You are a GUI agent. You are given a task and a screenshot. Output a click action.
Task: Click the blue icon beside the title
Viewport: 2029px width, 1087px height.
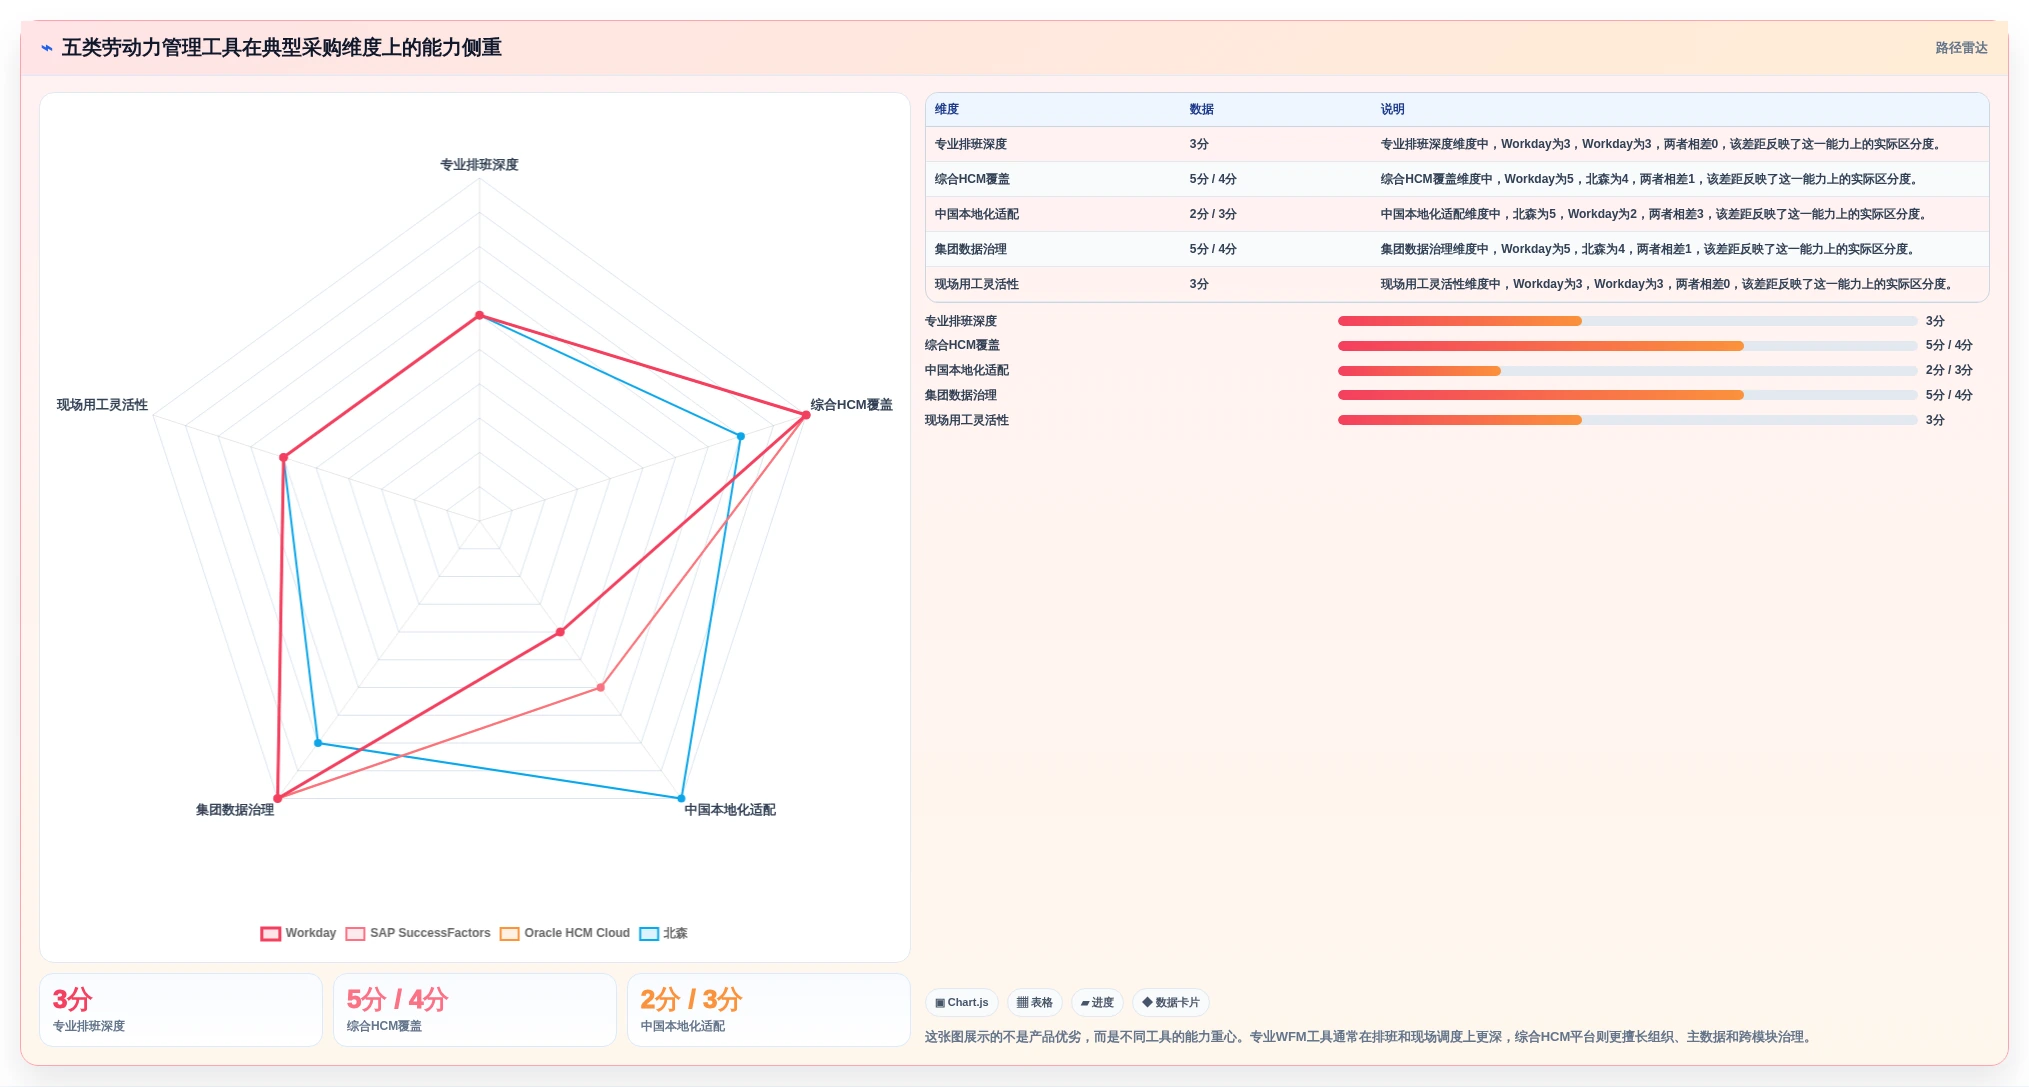pyautogui.click(x=47, y=48)
